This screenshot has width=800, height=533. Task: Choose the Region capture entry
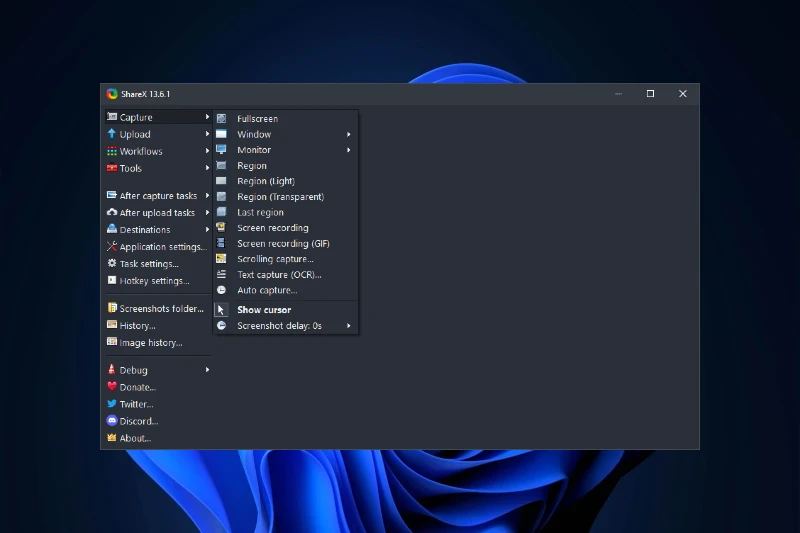[x=286, y=166]
